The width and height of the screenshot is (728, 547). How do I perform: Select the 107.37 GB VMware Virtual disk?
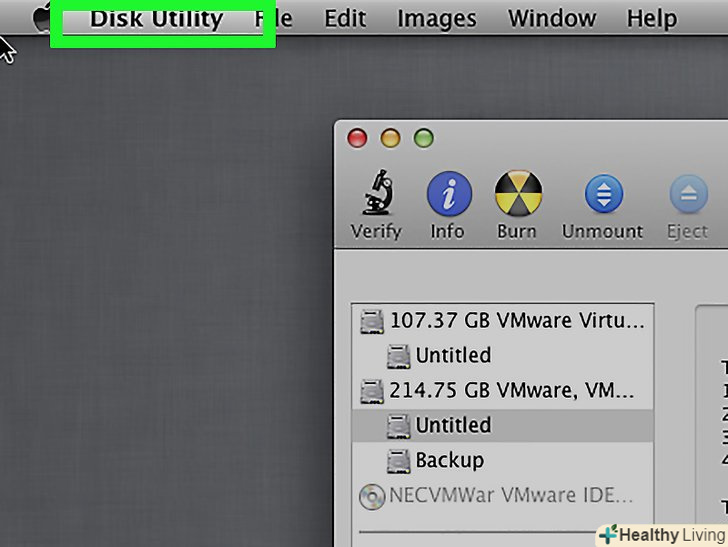click(503, 321)
